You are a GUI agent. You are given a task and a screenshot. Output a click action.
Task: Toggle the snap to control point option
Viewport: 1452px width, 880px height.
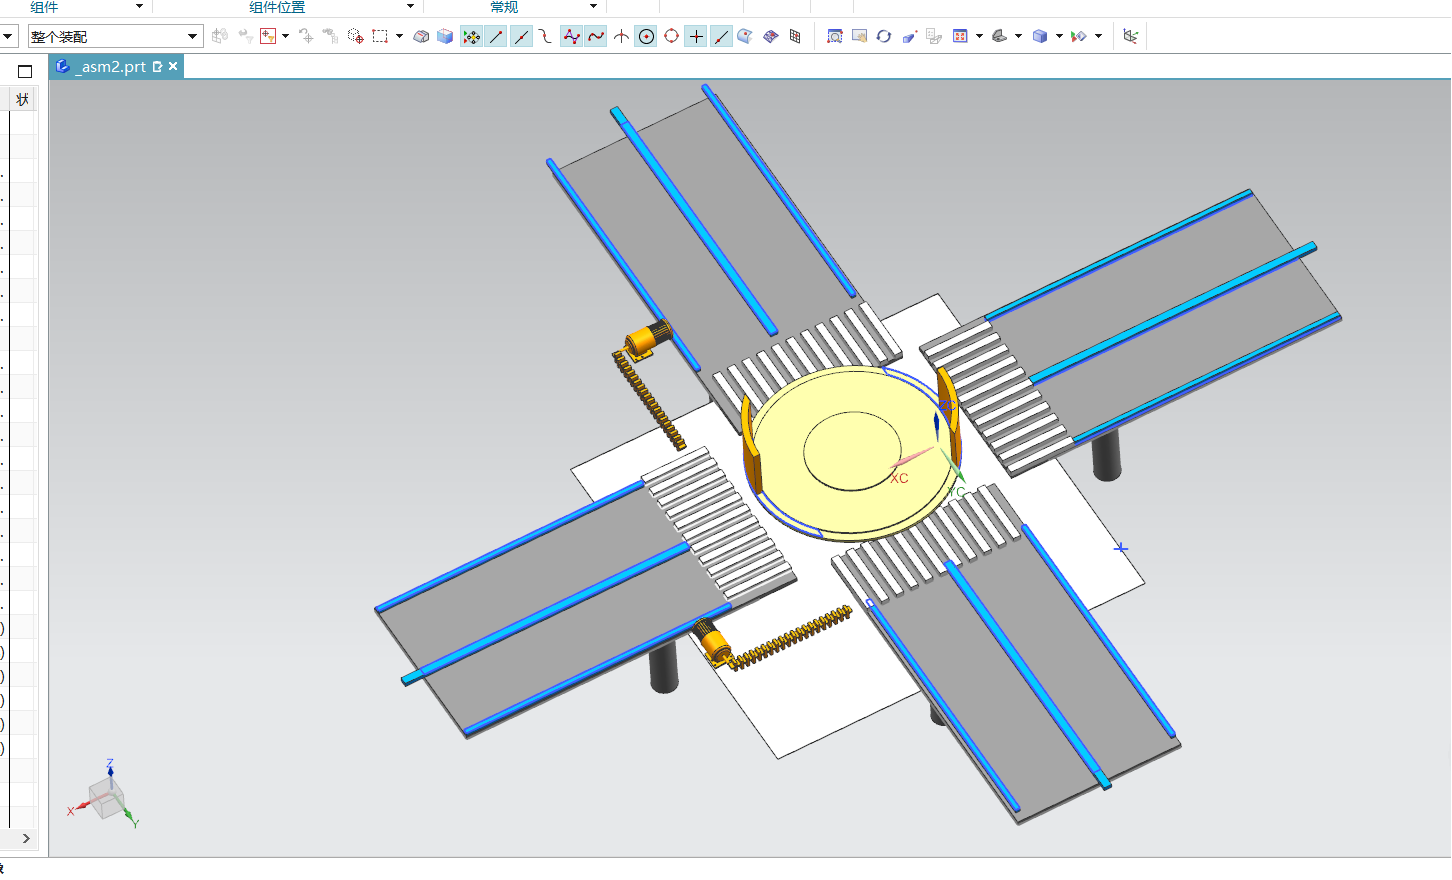[x=571, y=36]
